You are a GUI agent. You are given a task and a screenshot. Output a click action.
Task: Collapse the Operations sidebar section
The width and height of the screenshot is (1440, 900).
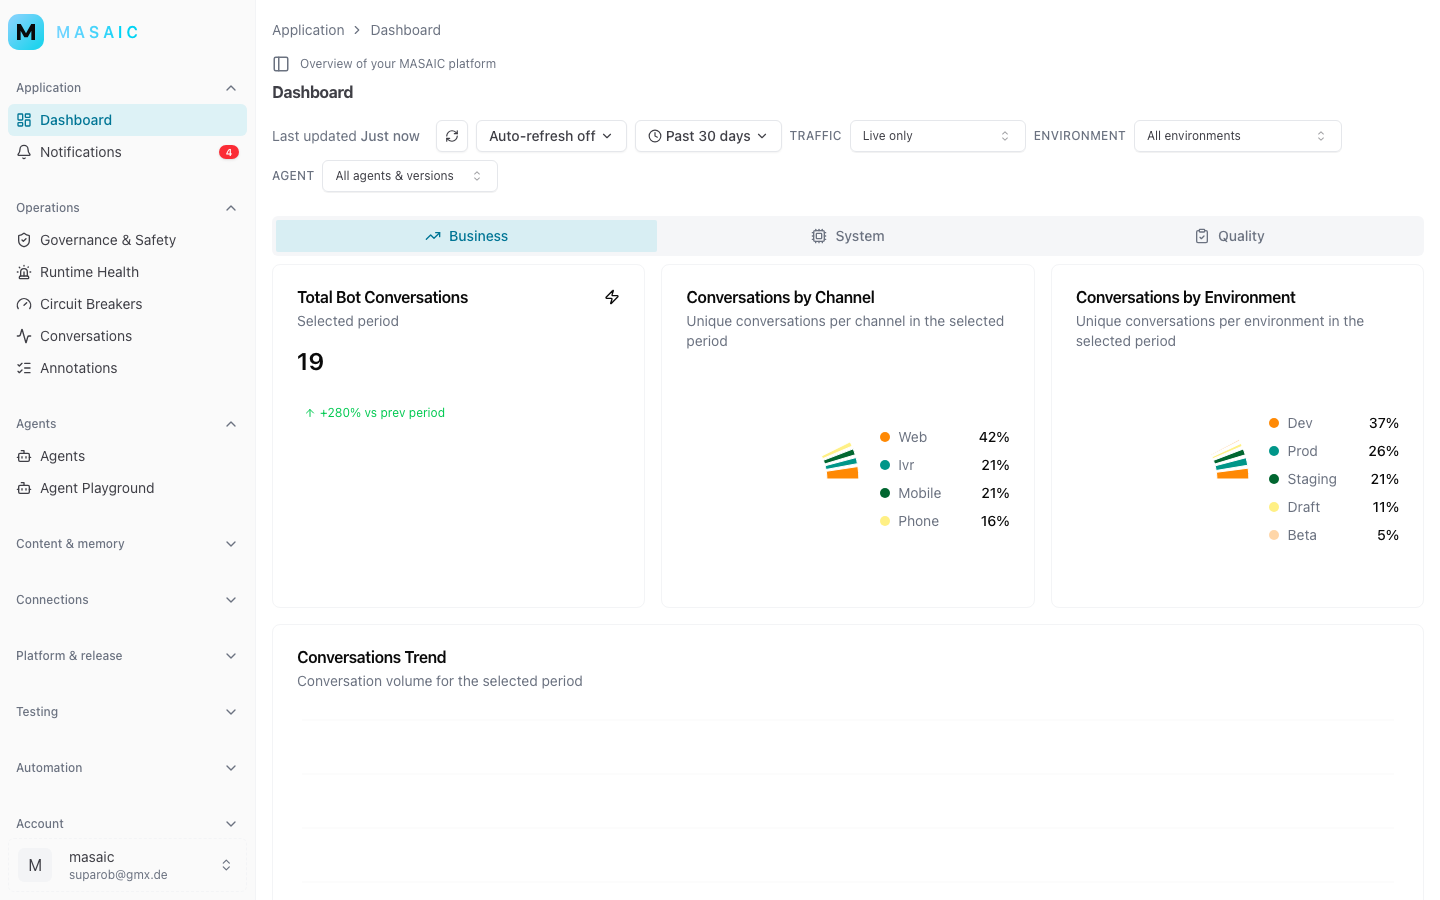[127, 208]
